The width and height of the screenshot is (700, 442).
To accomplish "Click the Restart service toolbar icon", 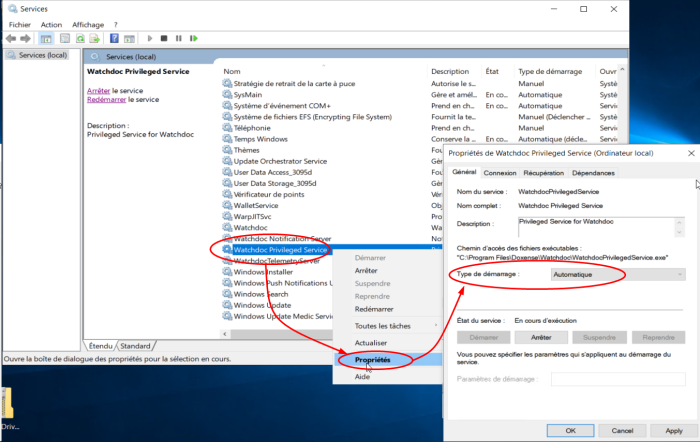I will (x=193, y=38).
